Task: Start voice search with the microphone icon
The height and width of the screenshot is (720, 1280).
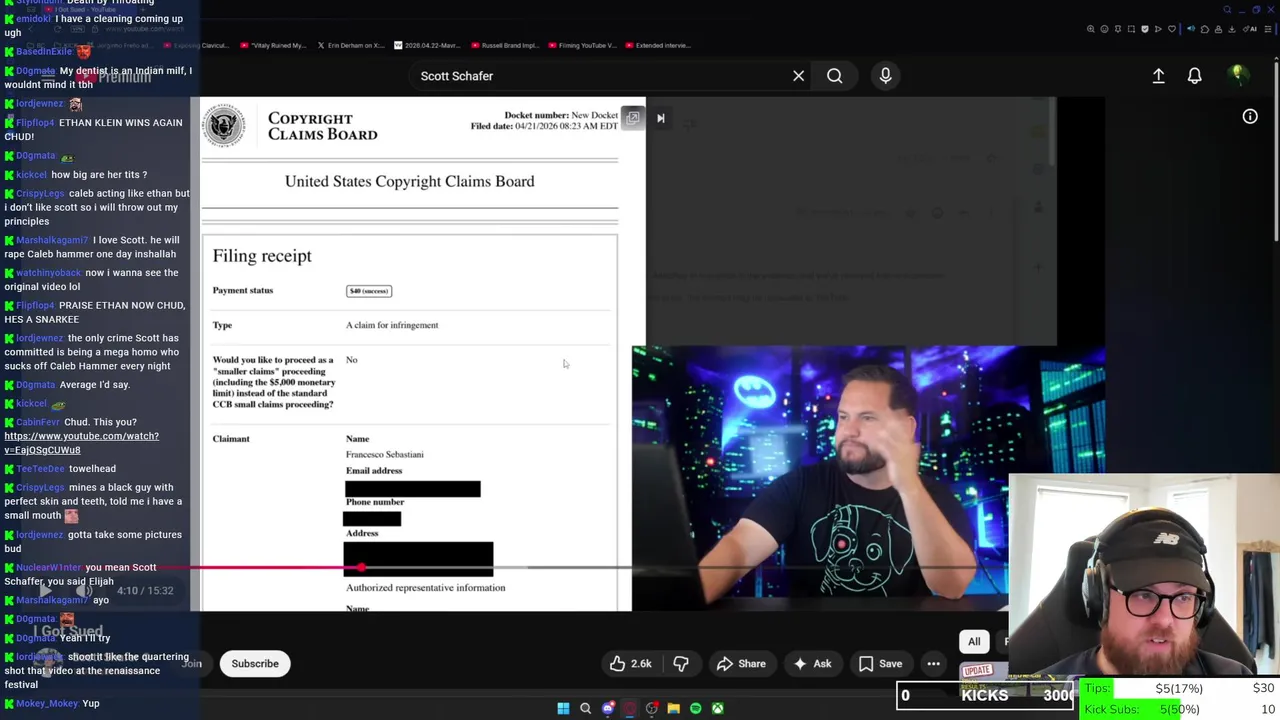Action: (x=885, y=76)
